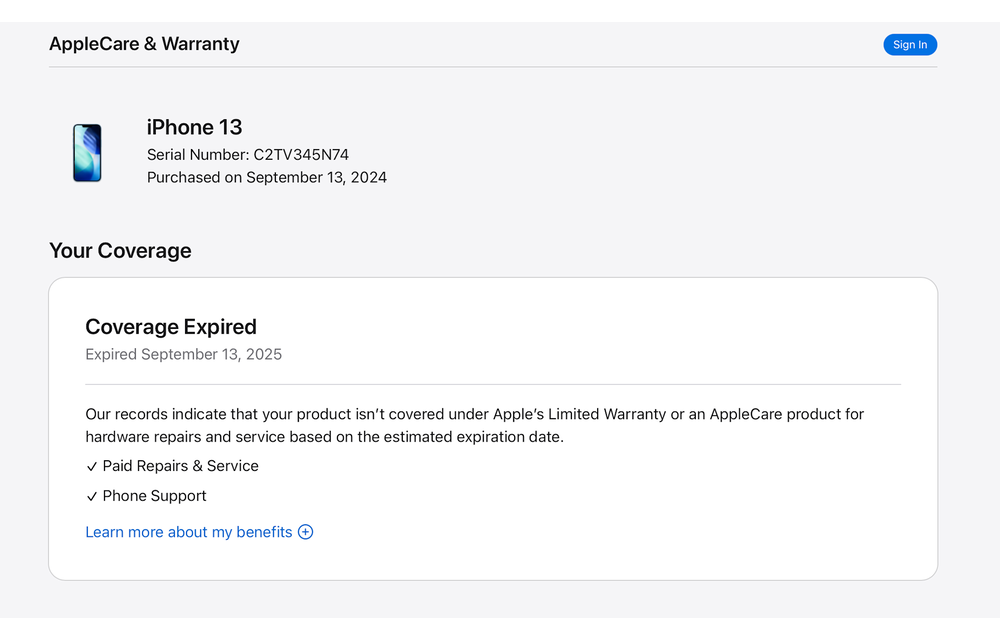Click the divider line under Coverage Expired

493,384
